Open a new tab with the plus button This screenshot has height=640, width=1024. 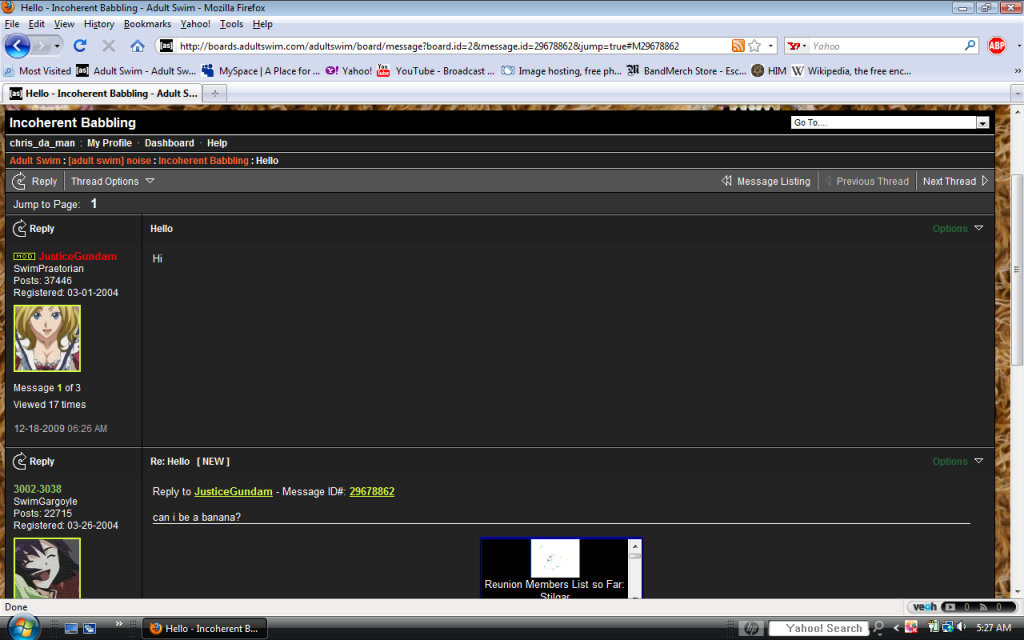coord(215,93)
